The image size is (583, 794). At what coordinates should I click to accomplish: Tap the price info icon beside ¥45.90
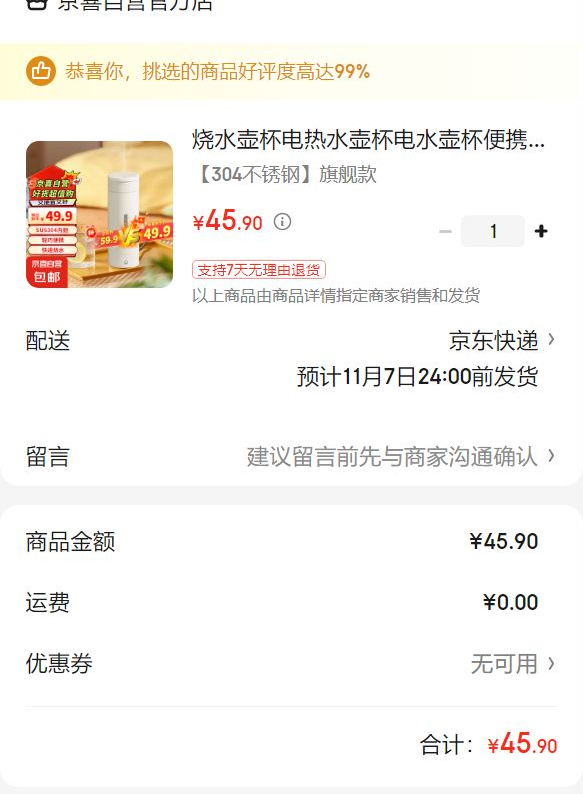coord(282,222)
